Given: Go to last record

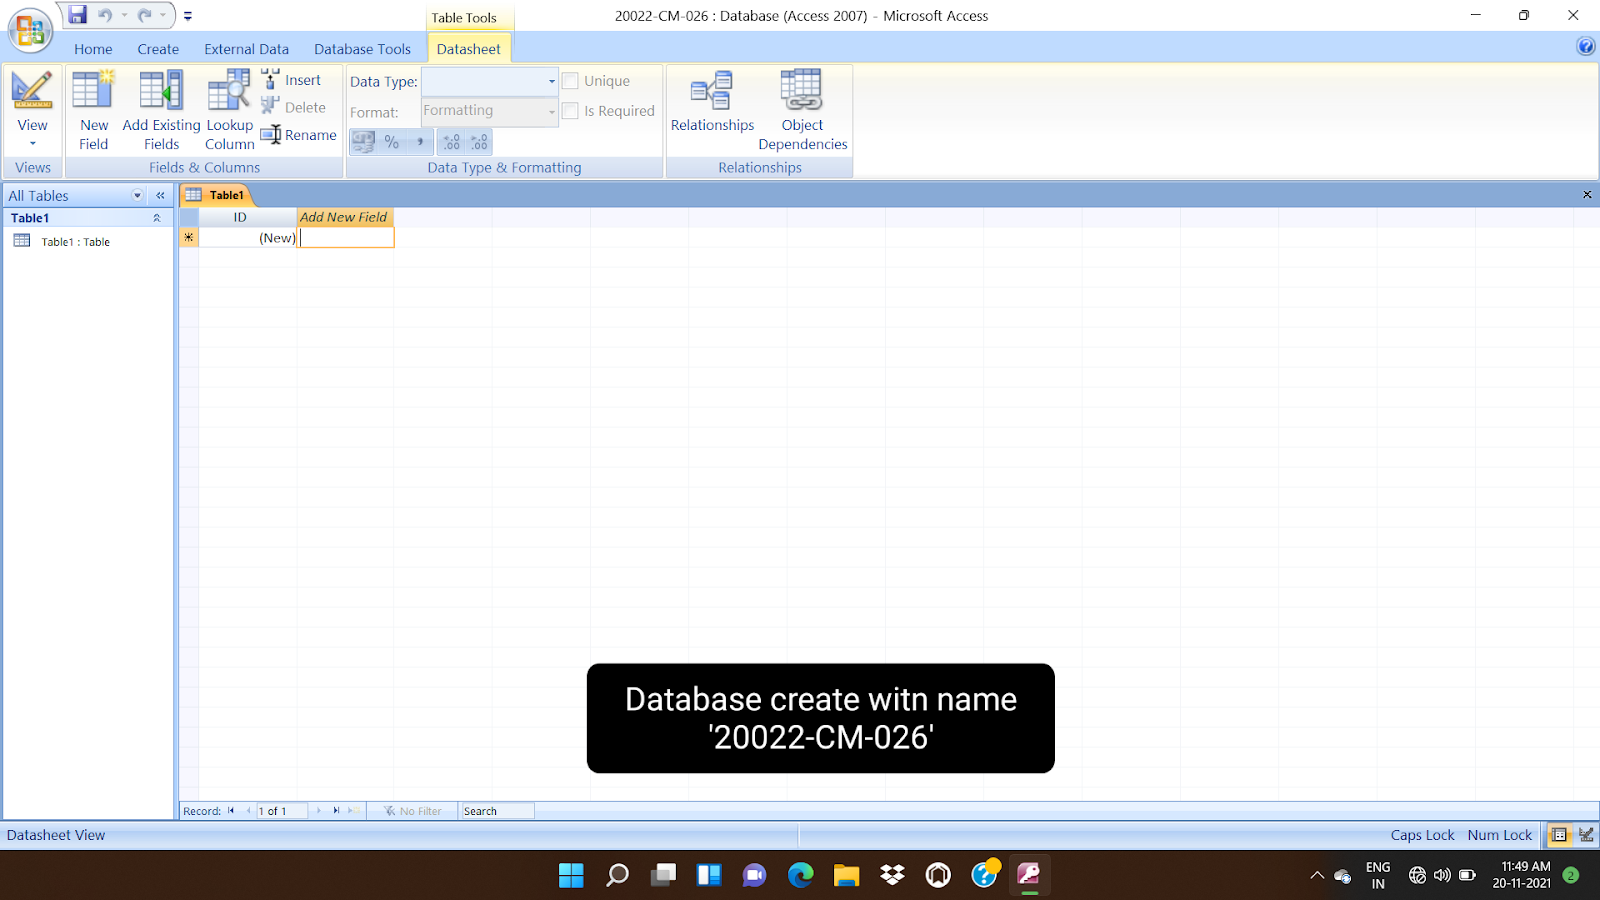Looking at the screenshot, I should point(336,811).
